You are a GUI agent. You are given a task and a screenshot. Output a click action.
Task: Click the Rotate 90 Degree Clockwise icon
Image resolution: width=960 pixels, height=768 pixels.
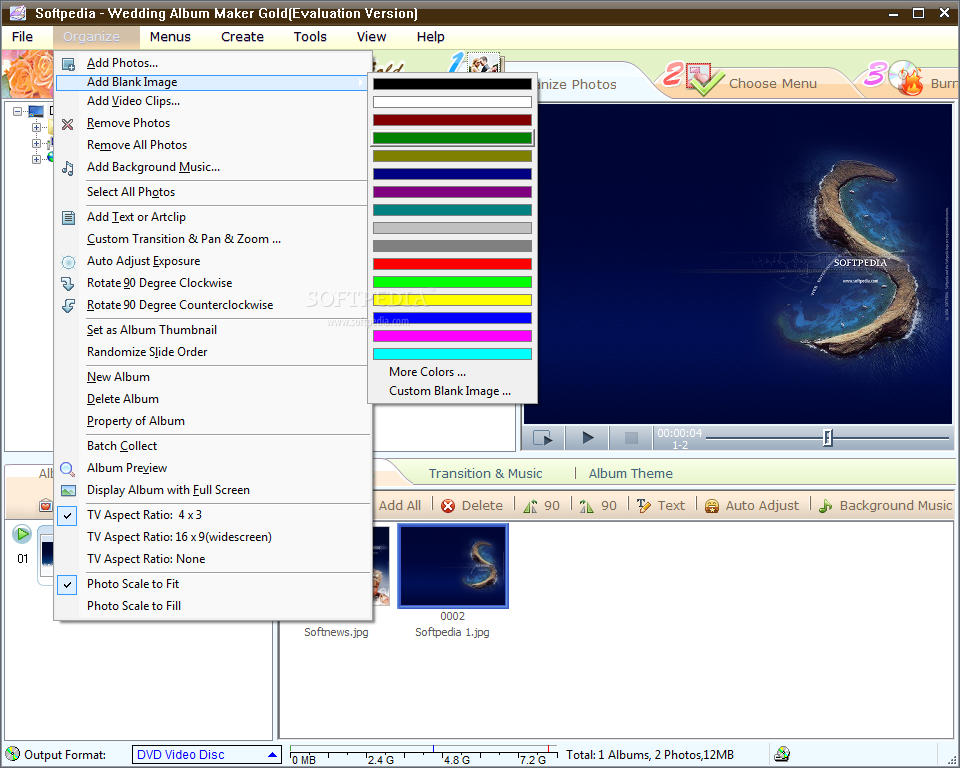point(68,284)
